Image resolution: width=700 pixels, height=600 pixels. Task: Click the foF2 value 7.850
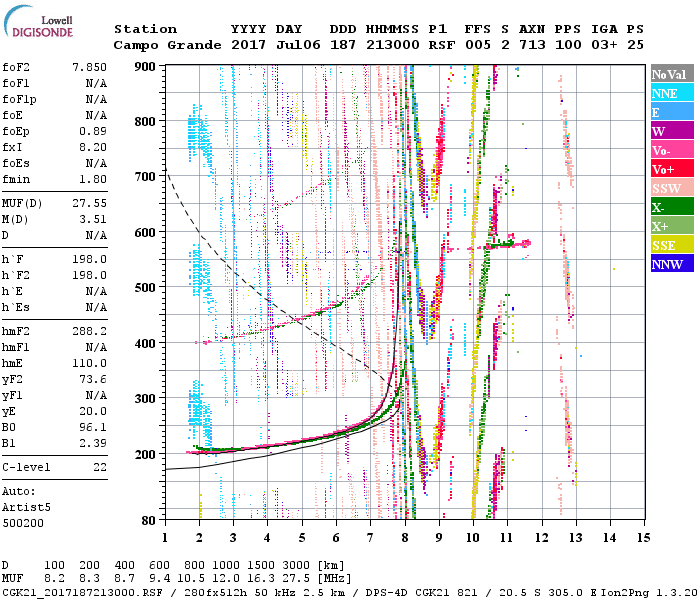point(89,67)
